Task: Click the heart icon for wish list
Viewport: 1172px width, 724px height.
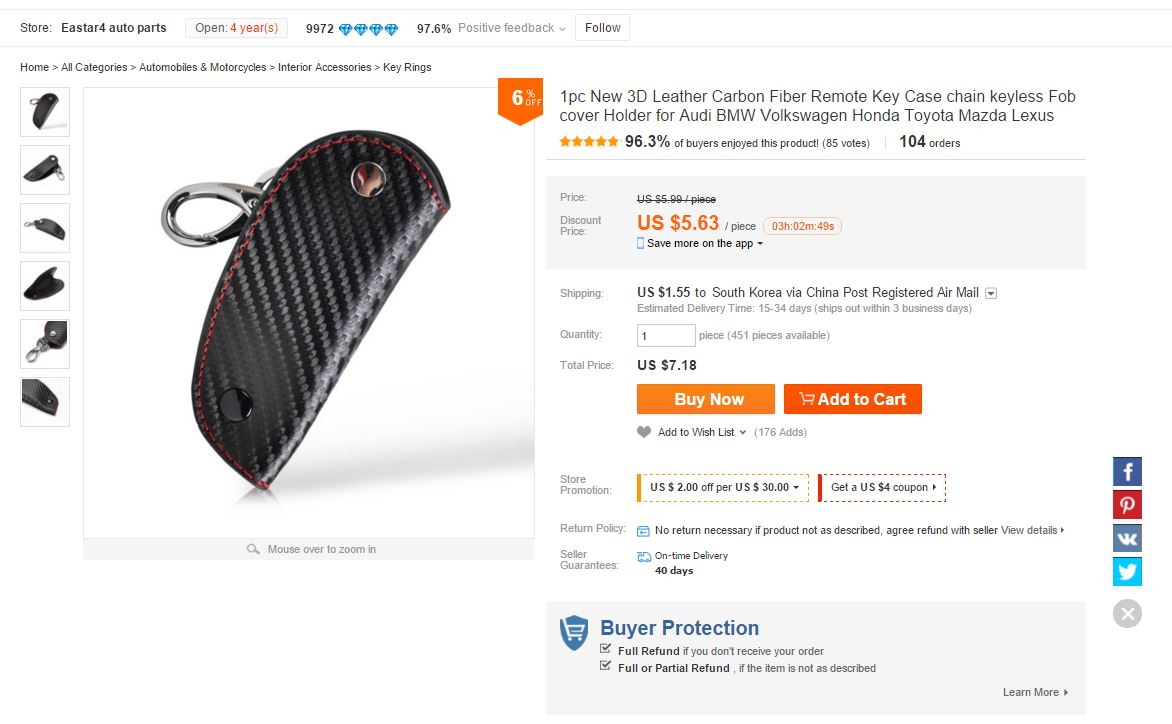Action: [644, 432]
